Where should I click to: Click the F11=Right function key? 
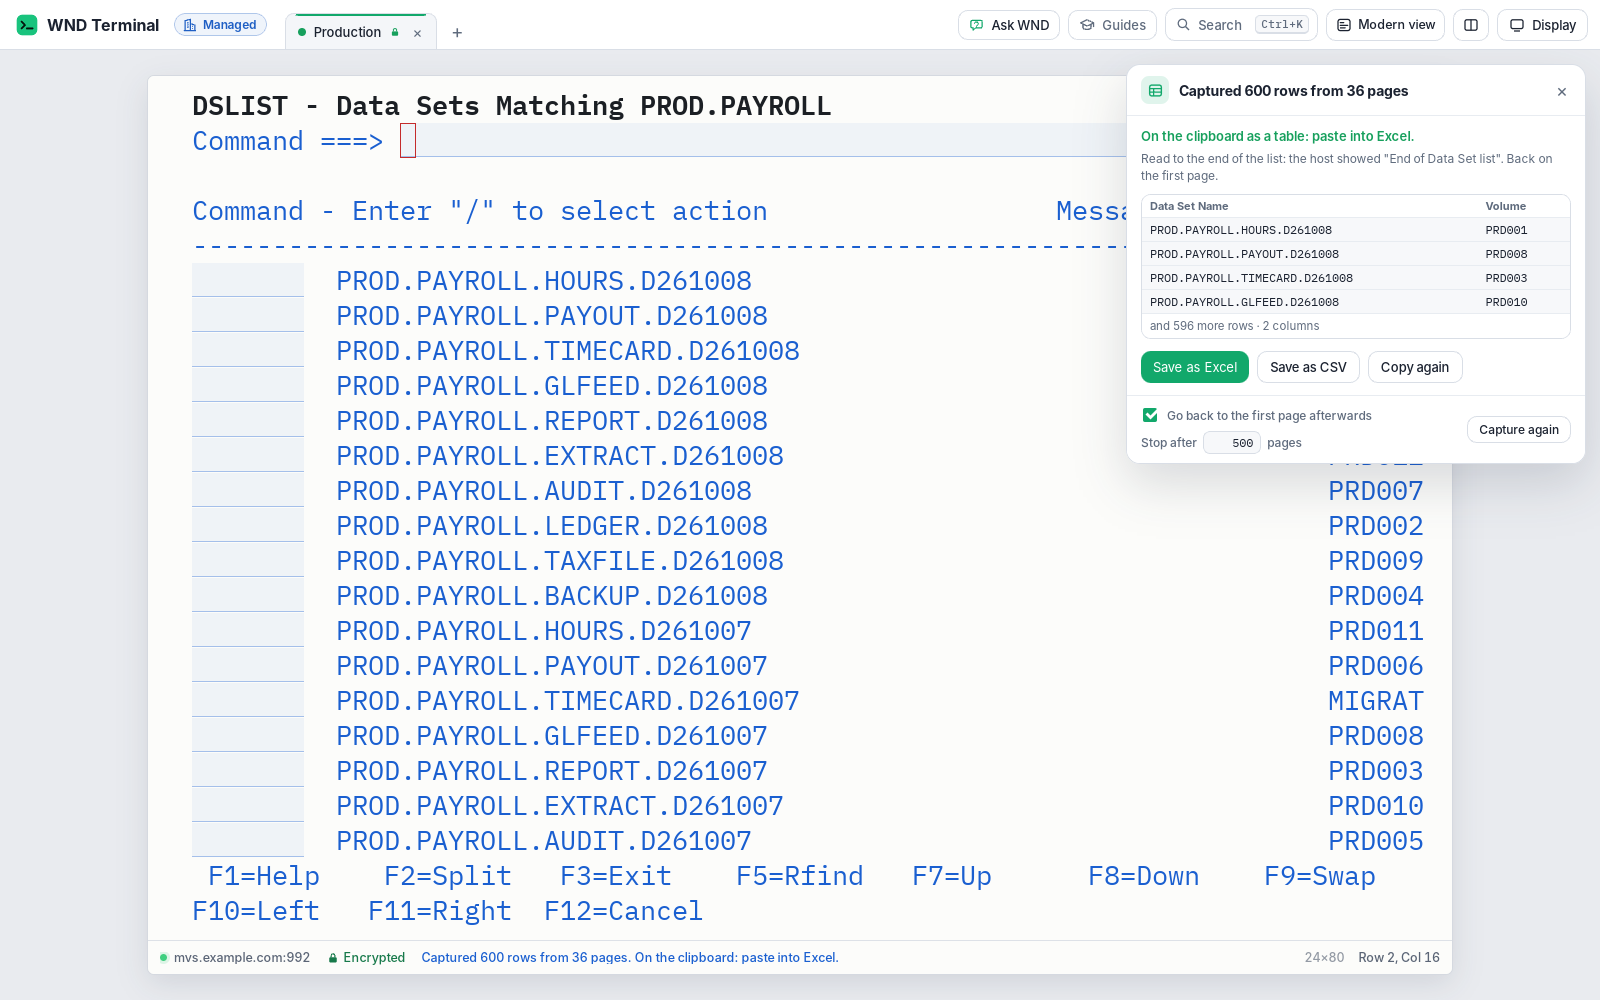tap(440, 911)
